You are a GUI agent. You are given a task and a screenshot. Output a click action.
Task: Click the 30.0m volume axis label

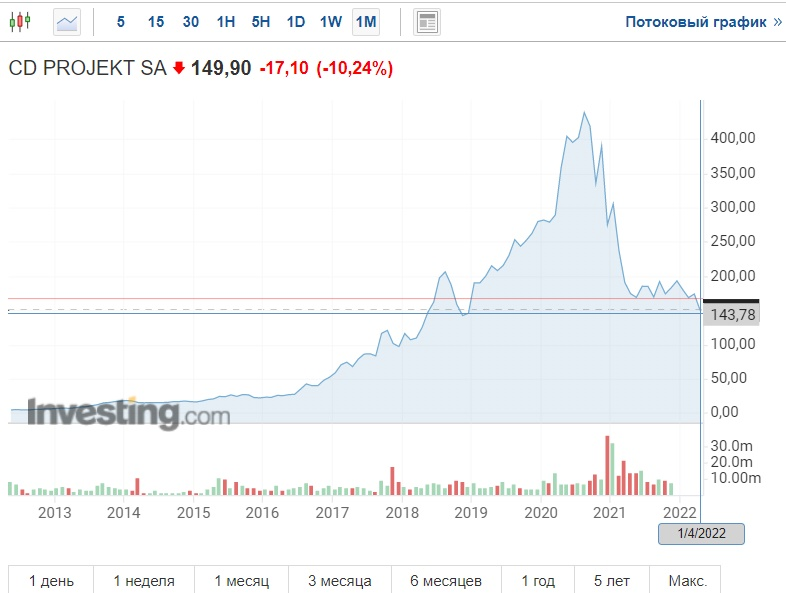click(x=731, y=446)
